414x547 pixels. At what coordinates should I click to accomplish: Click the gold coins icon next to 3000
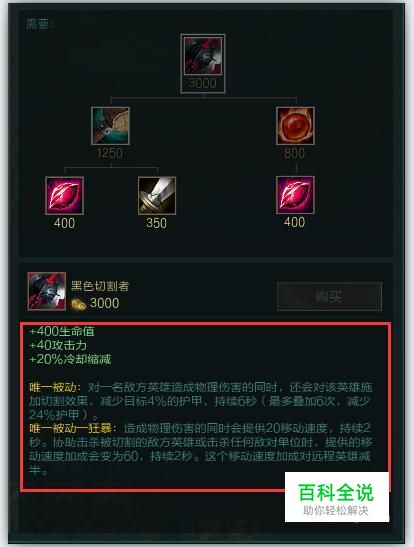pos(79,304)
